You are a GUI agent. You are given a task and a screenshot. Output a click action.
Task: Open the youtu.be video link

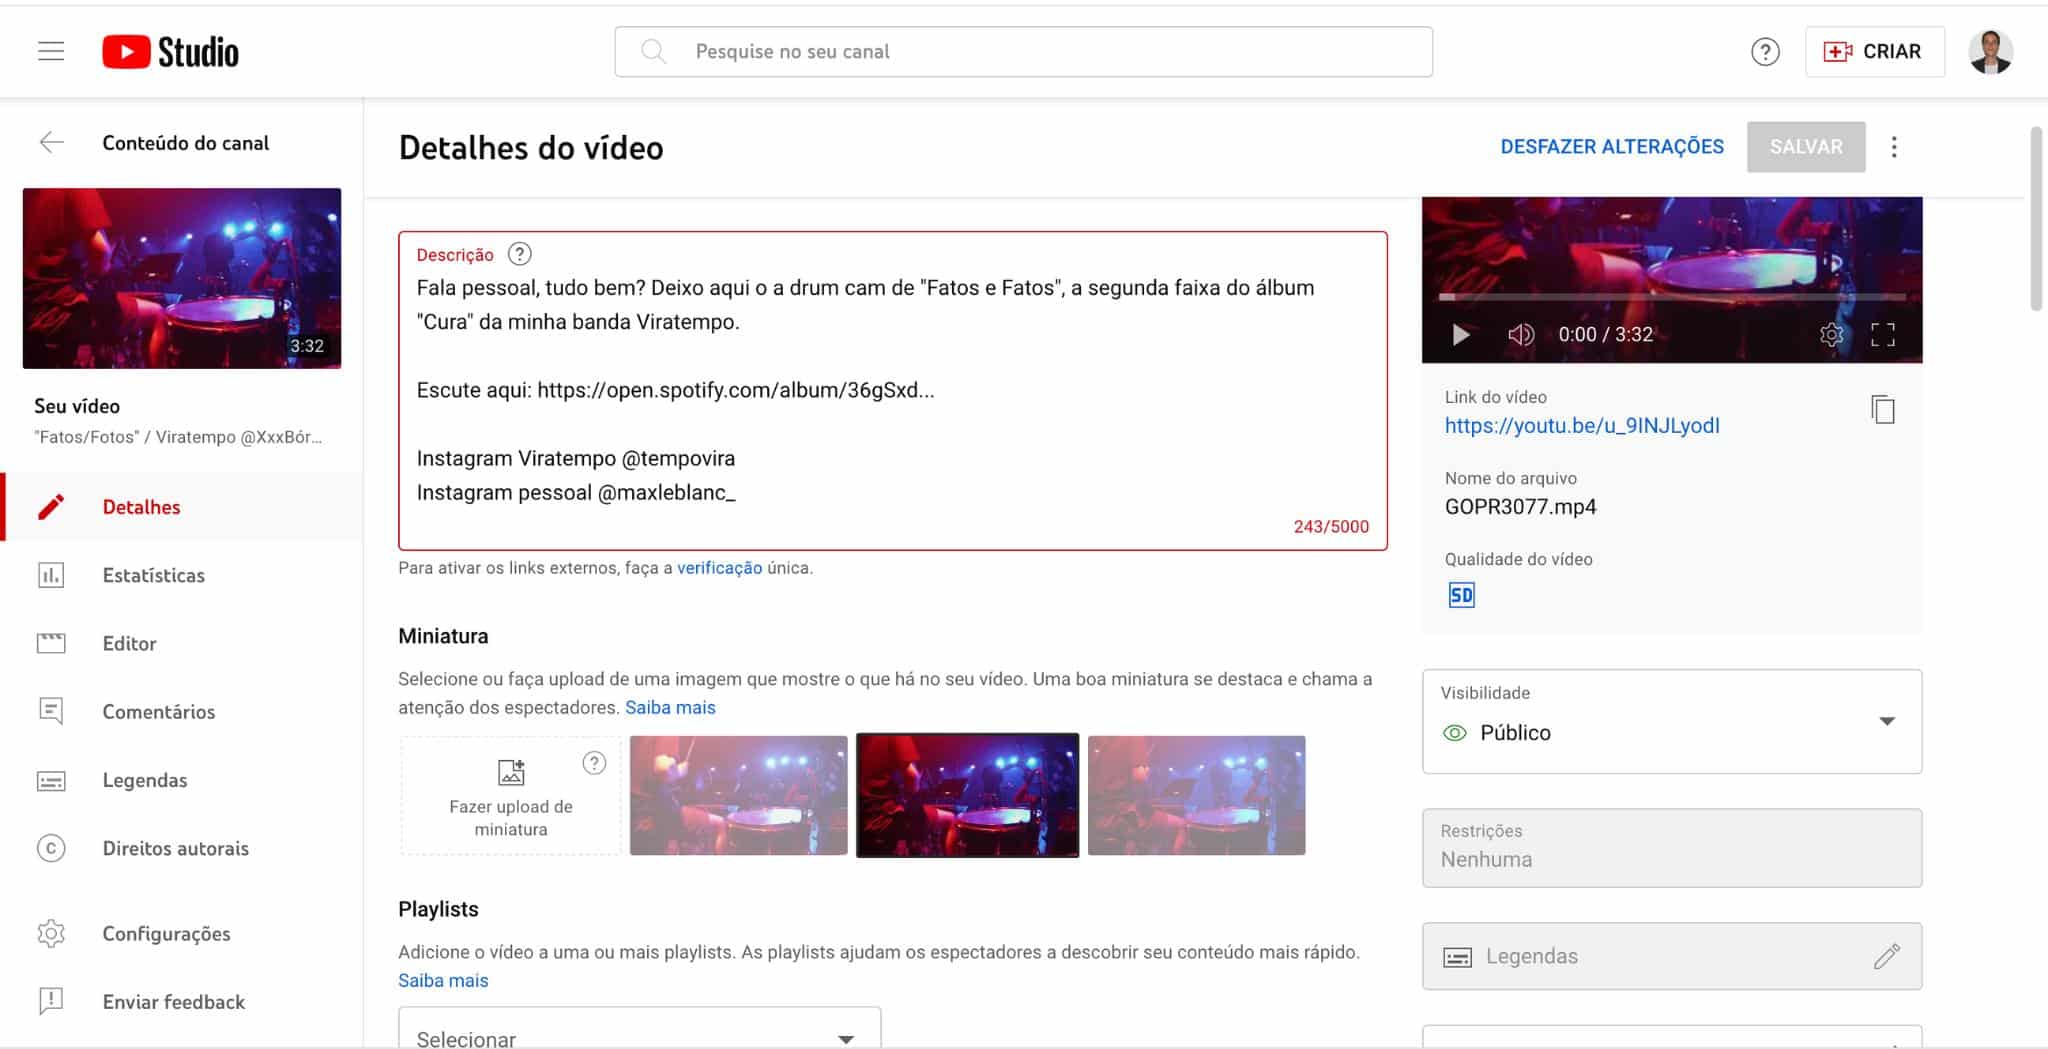1582,425
